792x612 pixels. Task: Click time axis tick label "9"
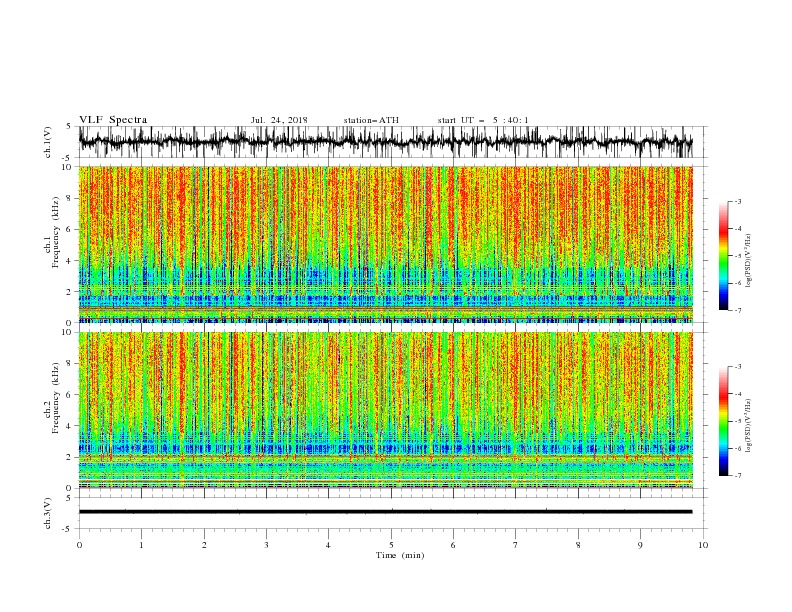click(x=640, y=545)
